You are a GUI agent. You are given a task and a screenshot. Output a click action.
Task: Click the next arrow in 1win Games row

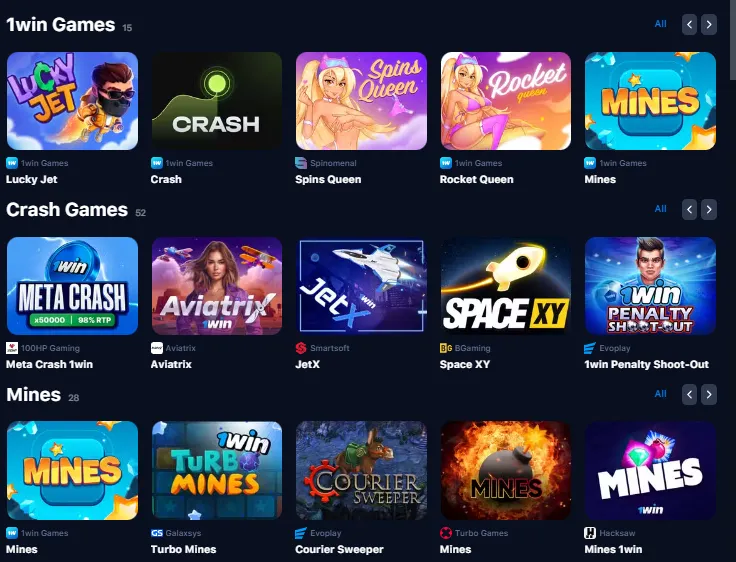[709, 24]
